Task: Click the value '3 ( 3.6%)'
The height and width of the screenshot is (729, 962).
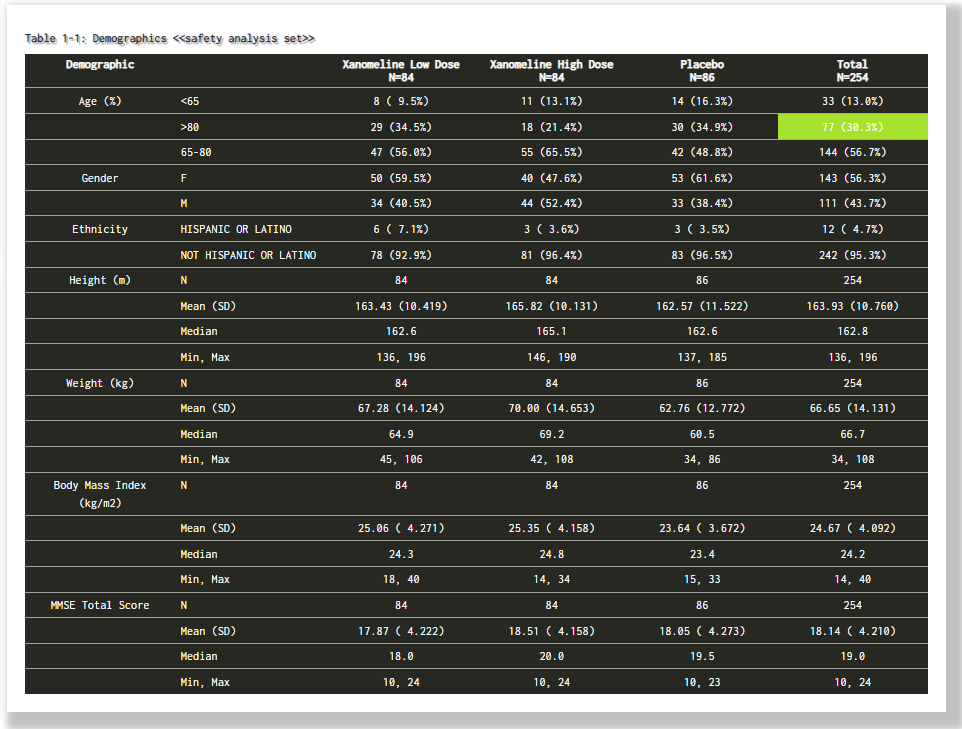Action: click(x=551, y=229)
